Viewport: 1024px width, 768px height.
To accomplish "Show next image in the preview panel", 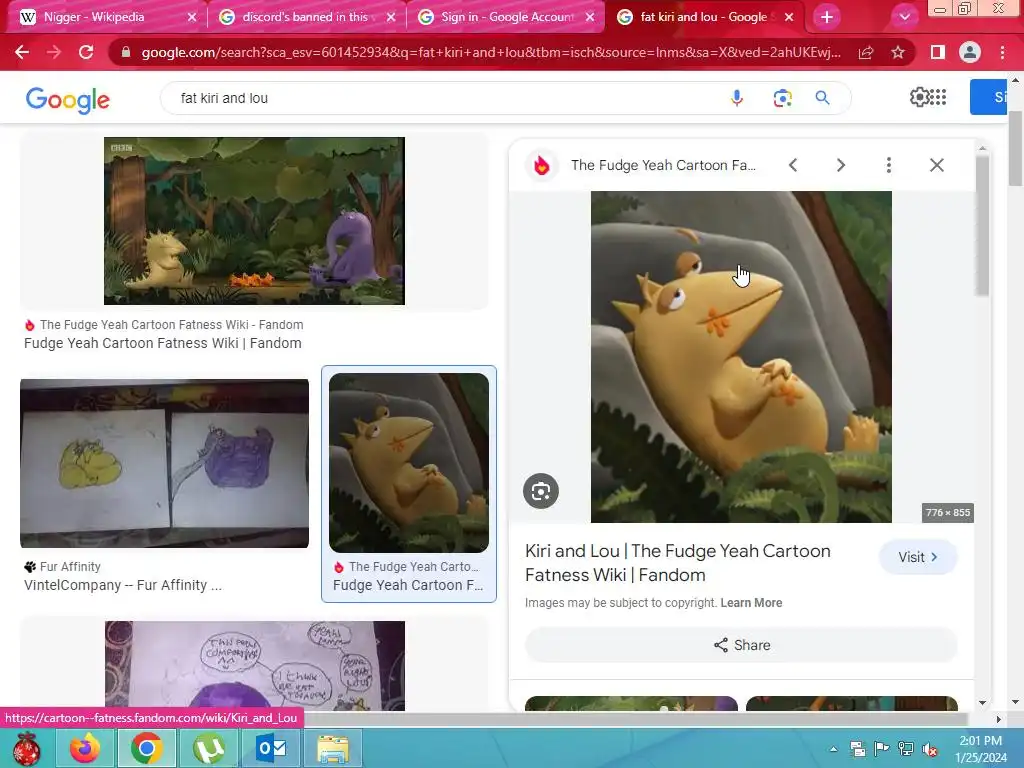I will [x=840, y=165].
